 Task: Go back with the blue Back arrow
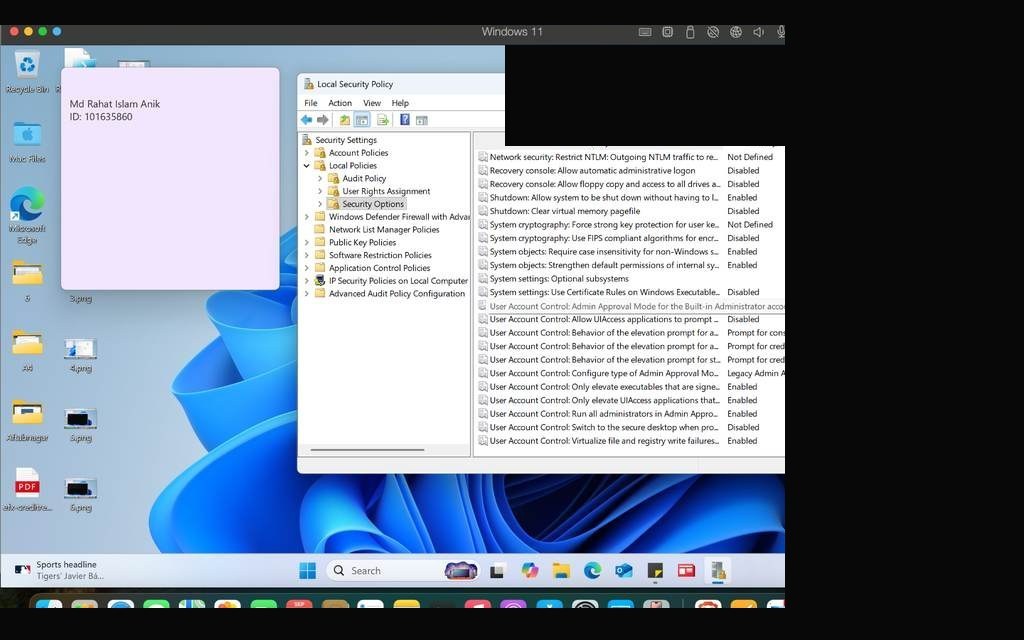click(306, 120)
